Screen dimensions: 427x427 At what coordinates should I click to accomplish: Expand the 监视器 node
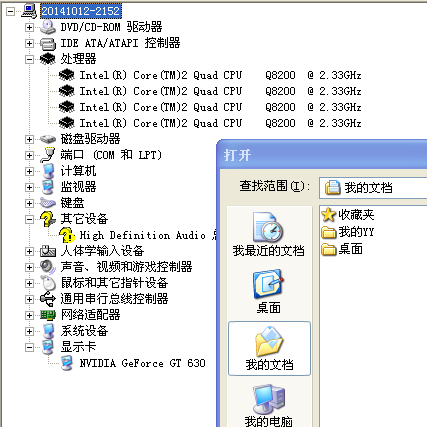[x=29, y=187]
